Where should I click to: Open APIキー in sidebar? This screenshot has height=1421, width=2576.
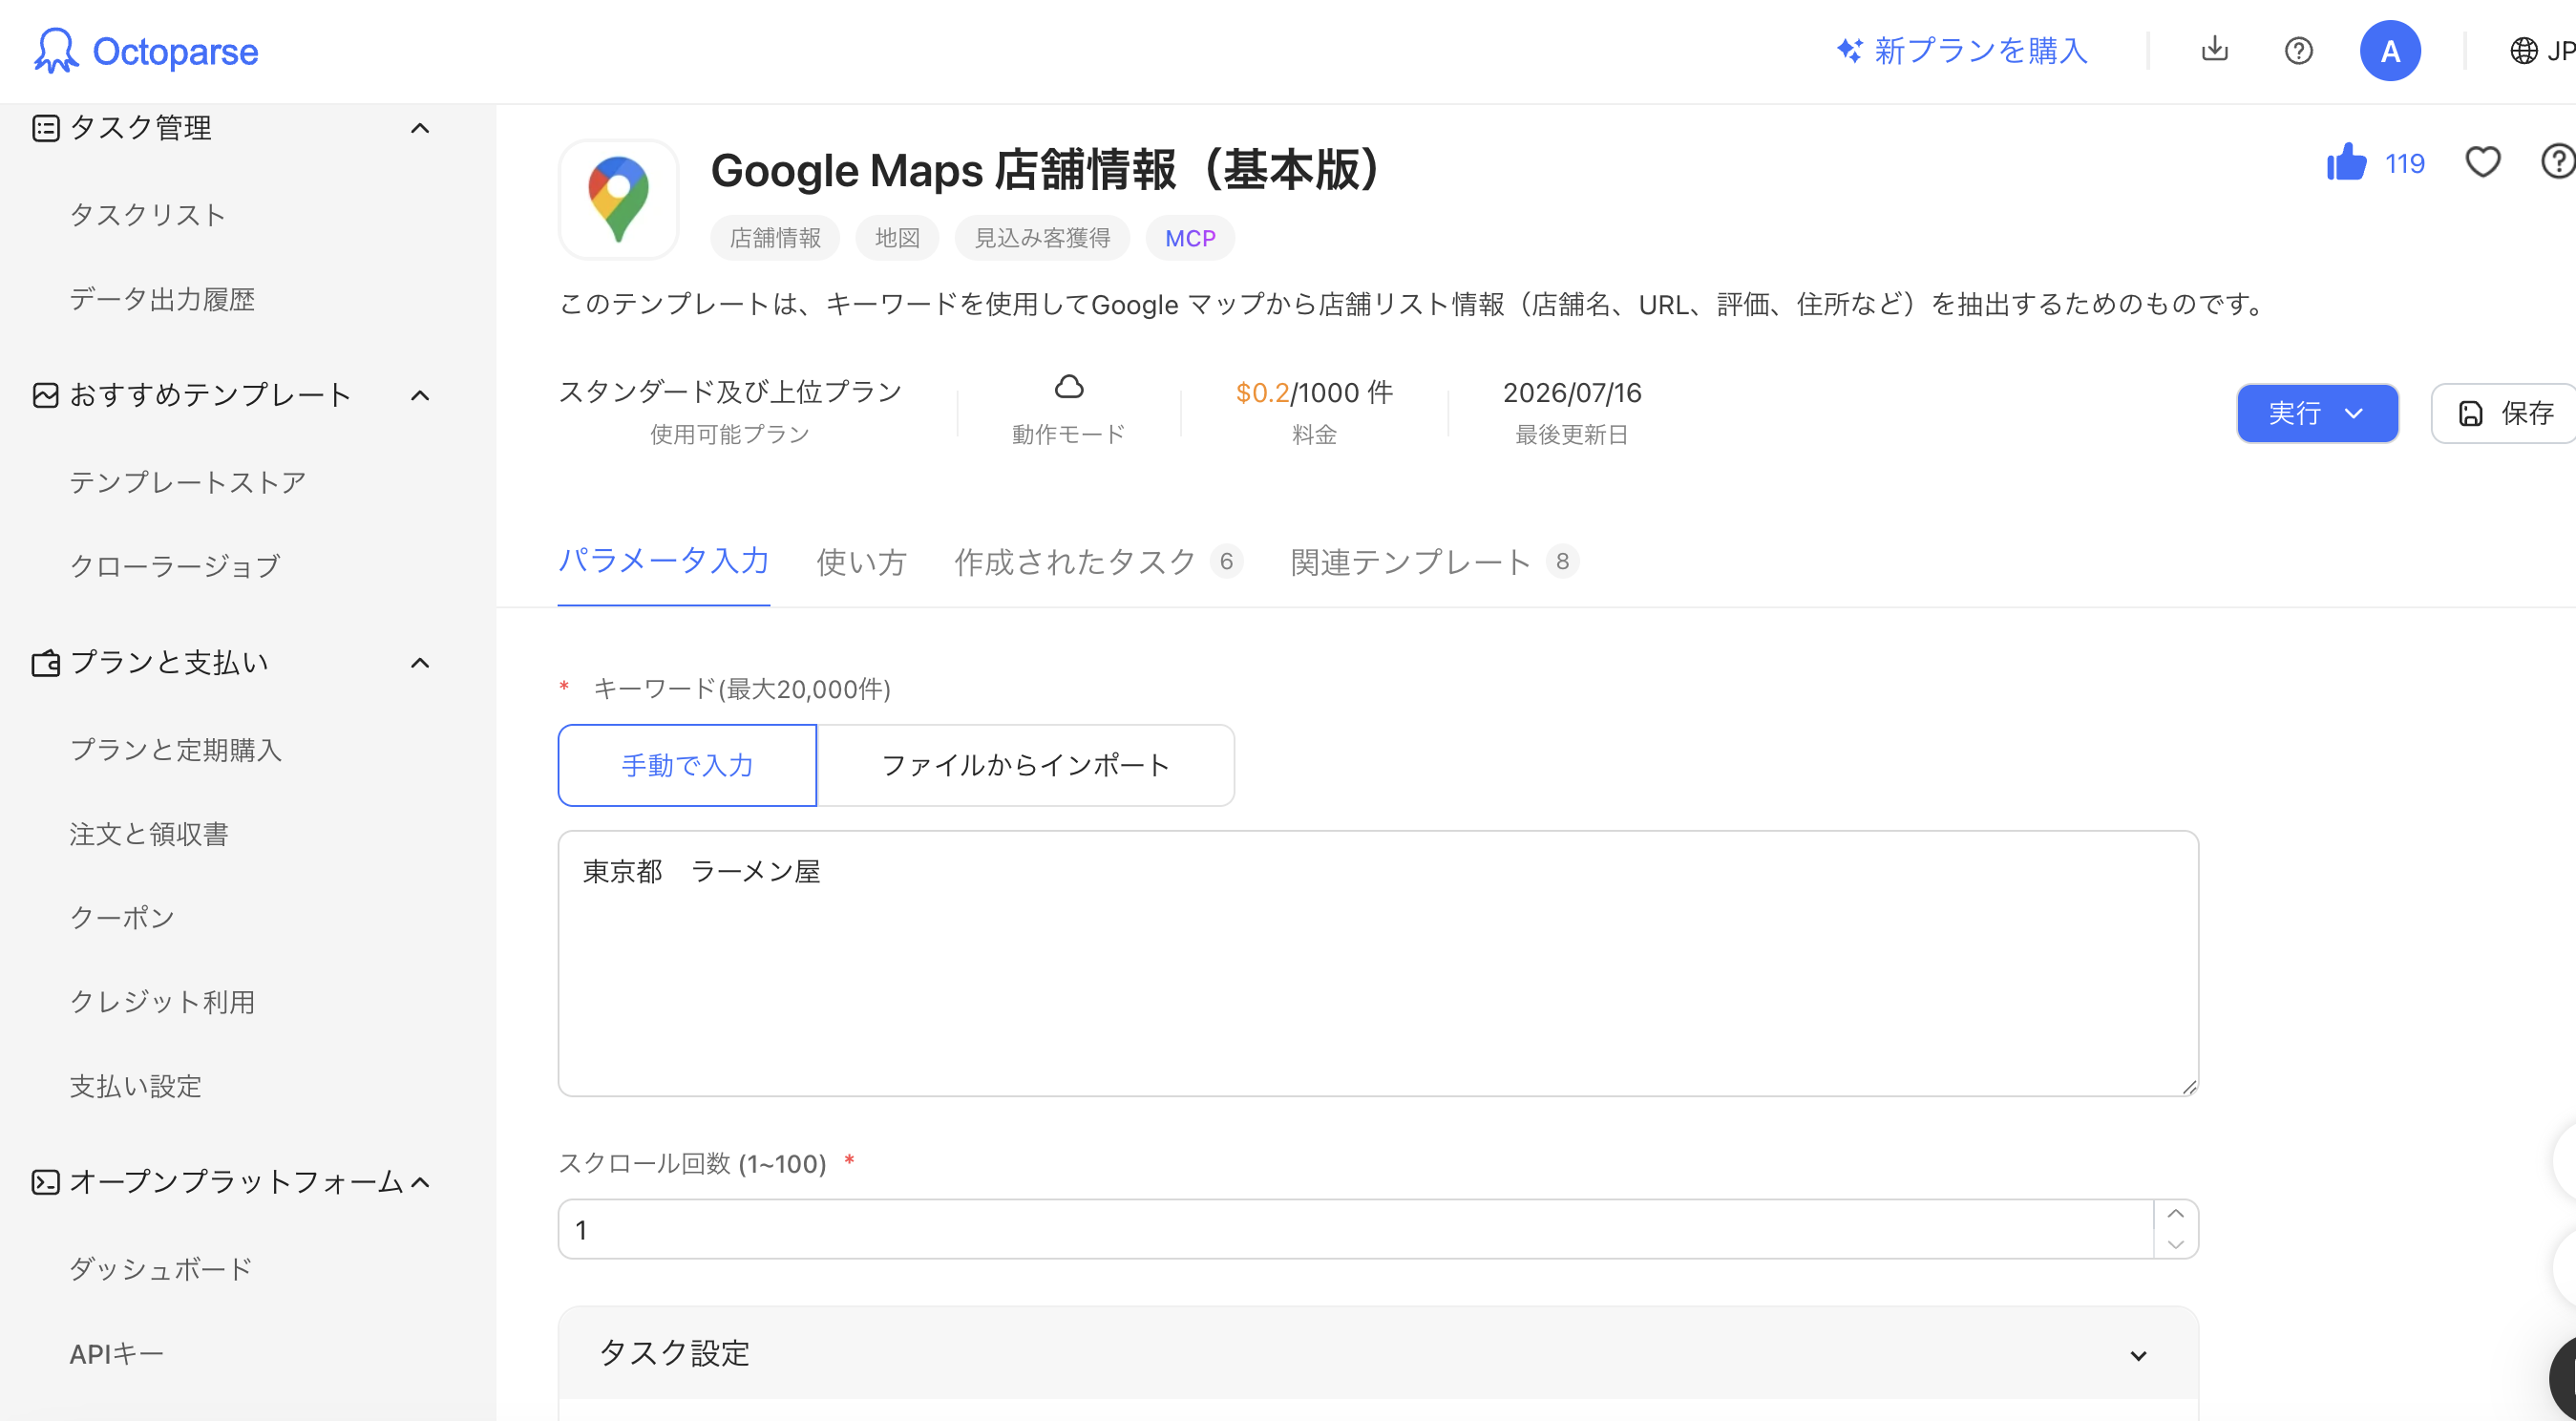[x=116, y=1354]
